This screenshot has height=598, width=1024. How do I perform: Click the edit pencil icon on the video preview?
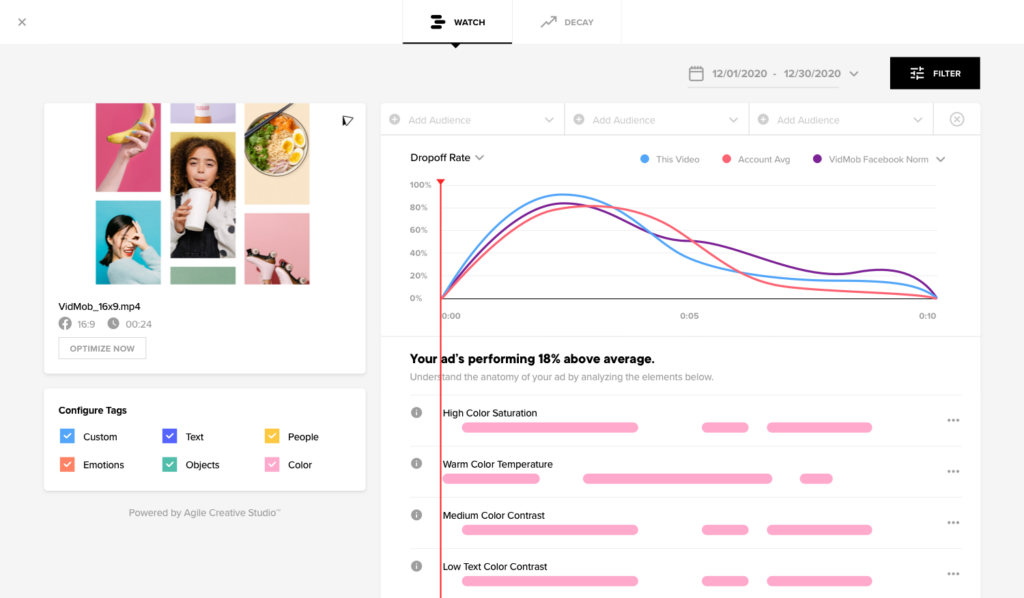point(347,120)
